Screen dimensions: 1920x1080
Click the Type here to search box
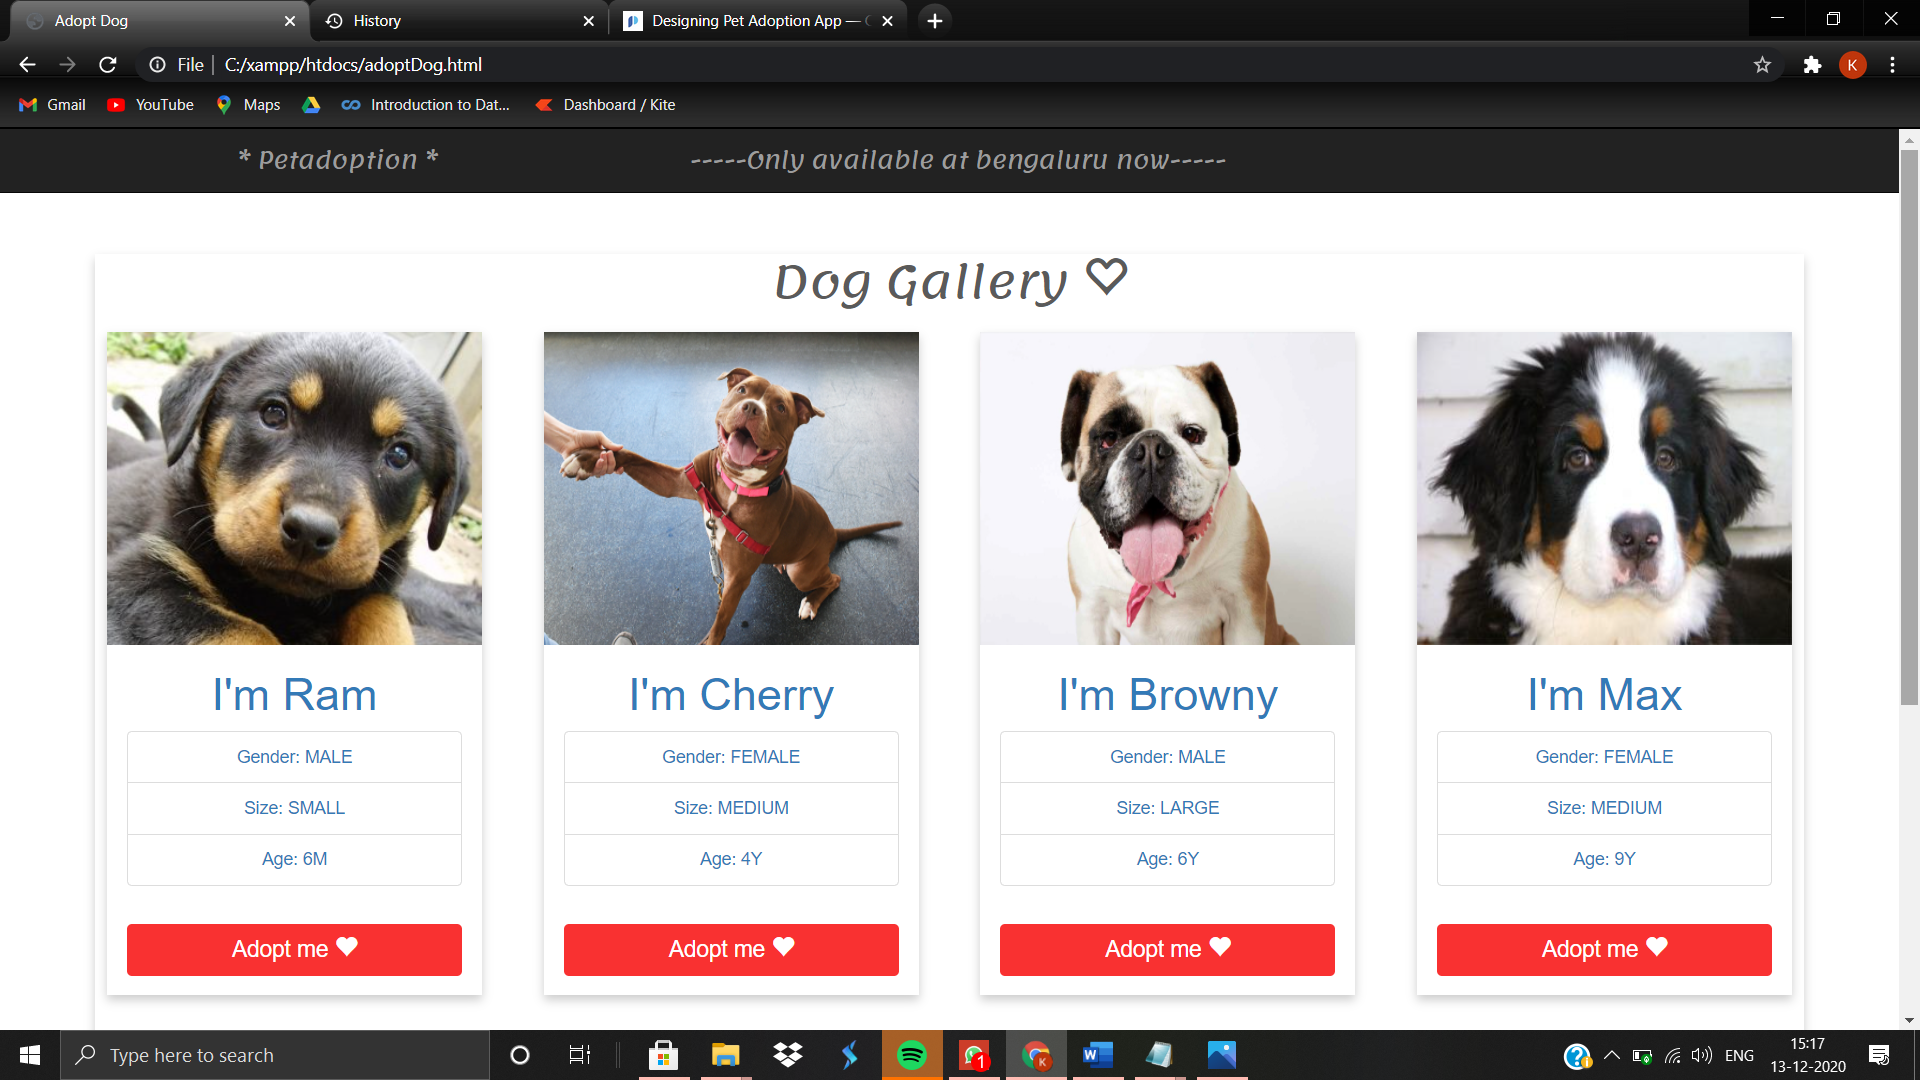click(275, 1055)
